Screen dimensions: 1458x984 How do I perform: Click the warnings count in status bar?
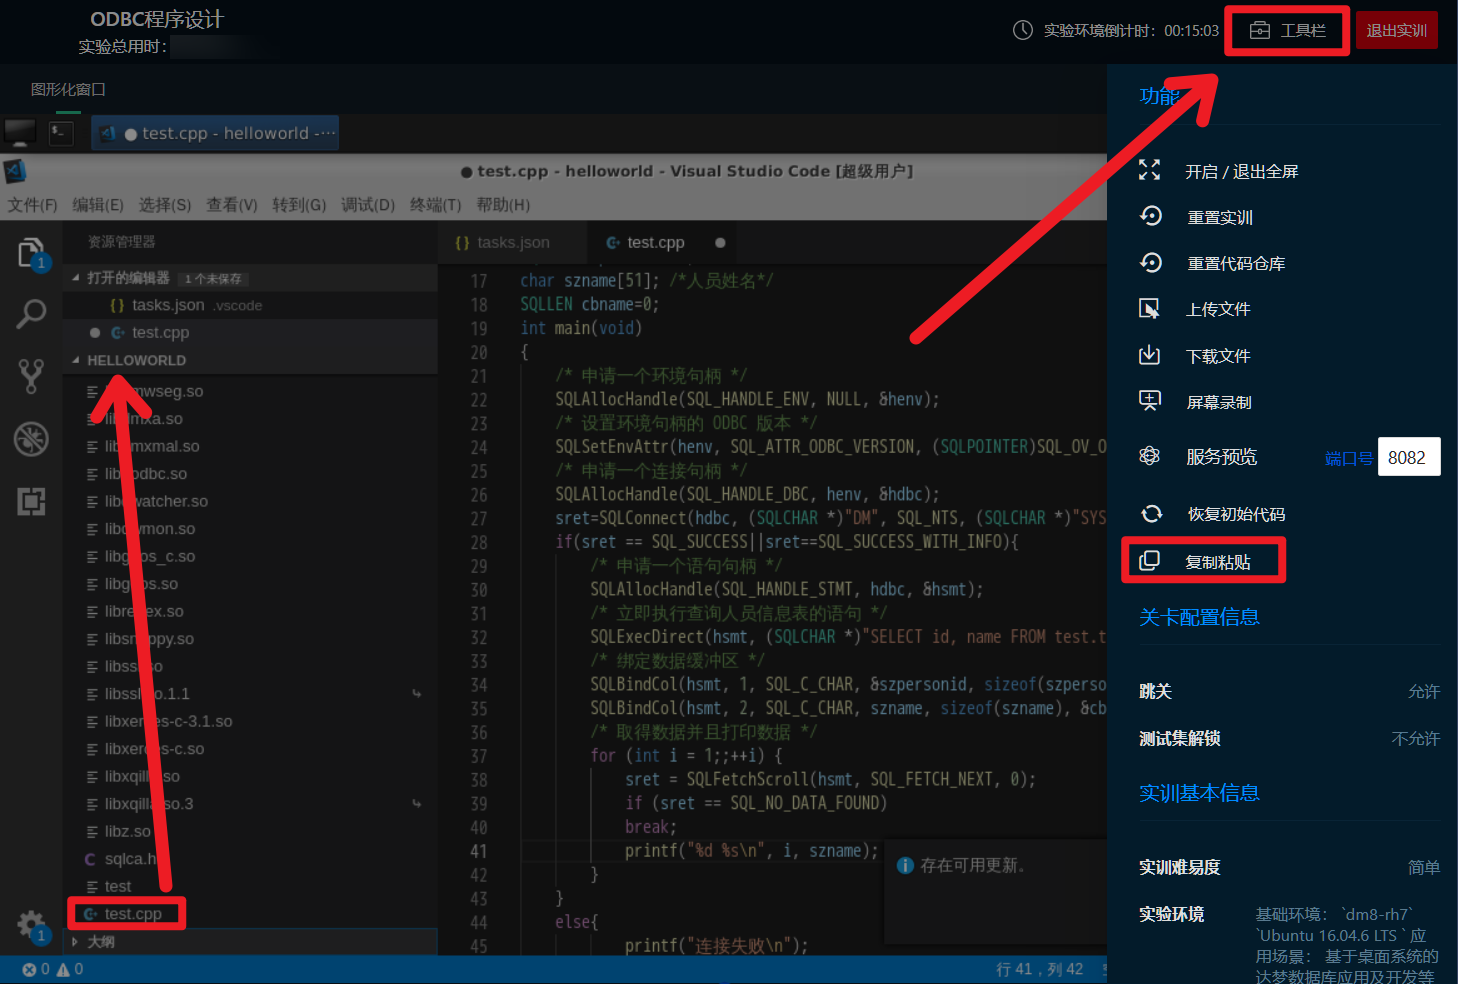pyautogui.click(x=70, y=969)
